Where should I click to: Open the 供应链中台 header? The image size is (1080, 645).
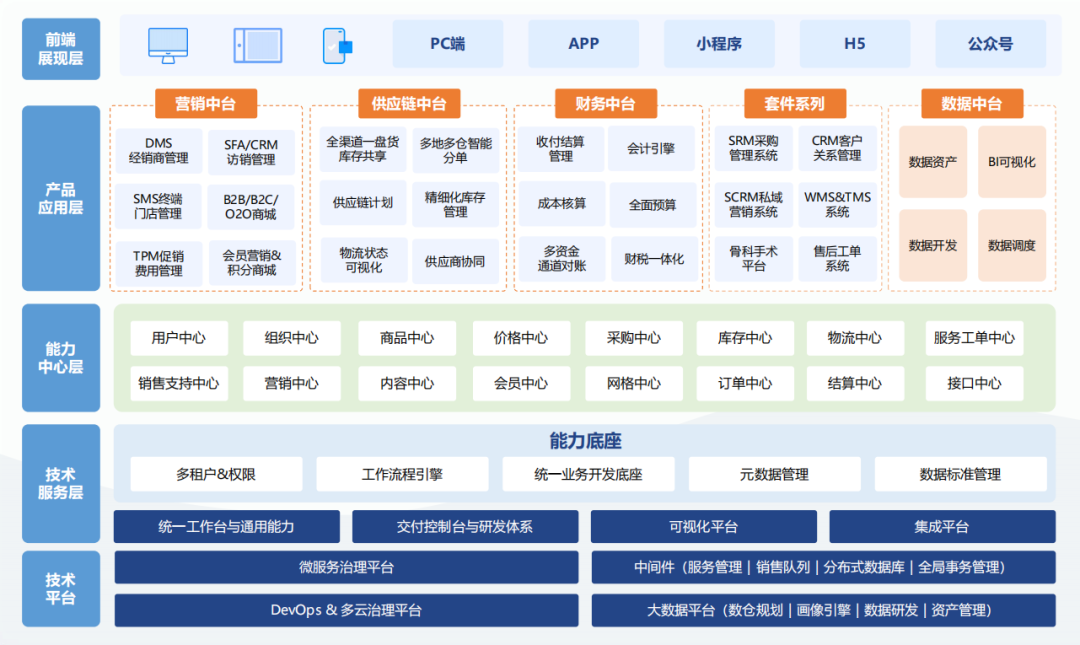[409, 104]
